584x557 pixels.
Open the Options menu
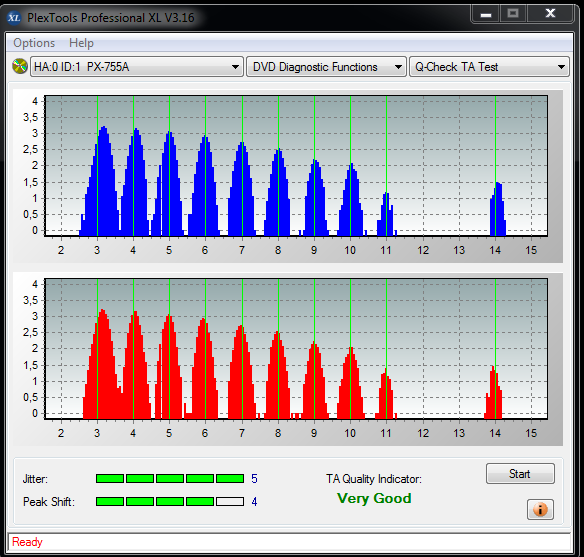click(34, 43)
